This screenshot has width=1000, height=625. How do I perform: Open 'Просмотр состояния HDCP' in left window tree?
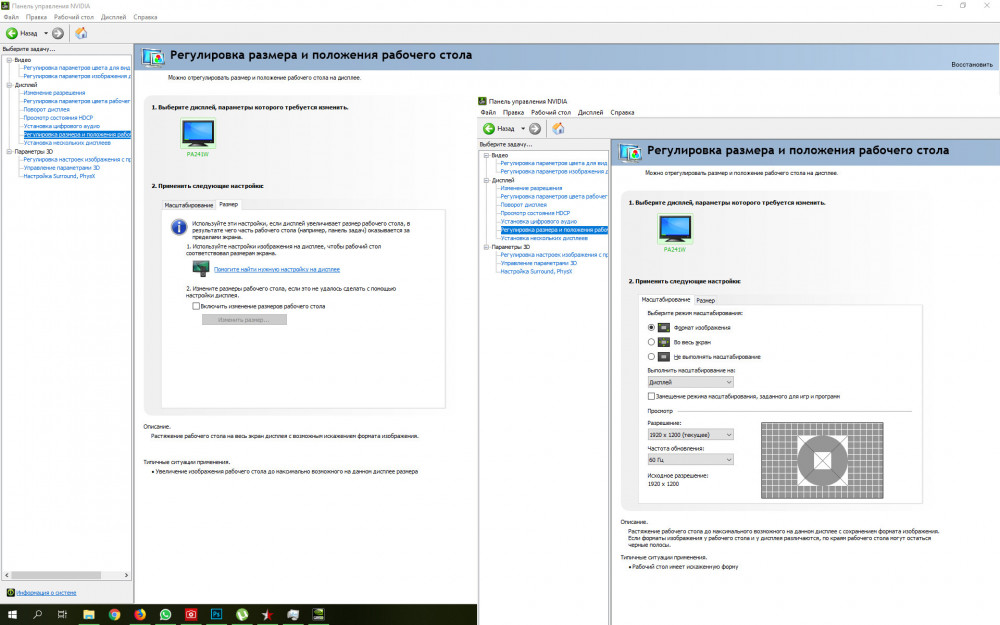pyautogui.click(x=58, y=117)
